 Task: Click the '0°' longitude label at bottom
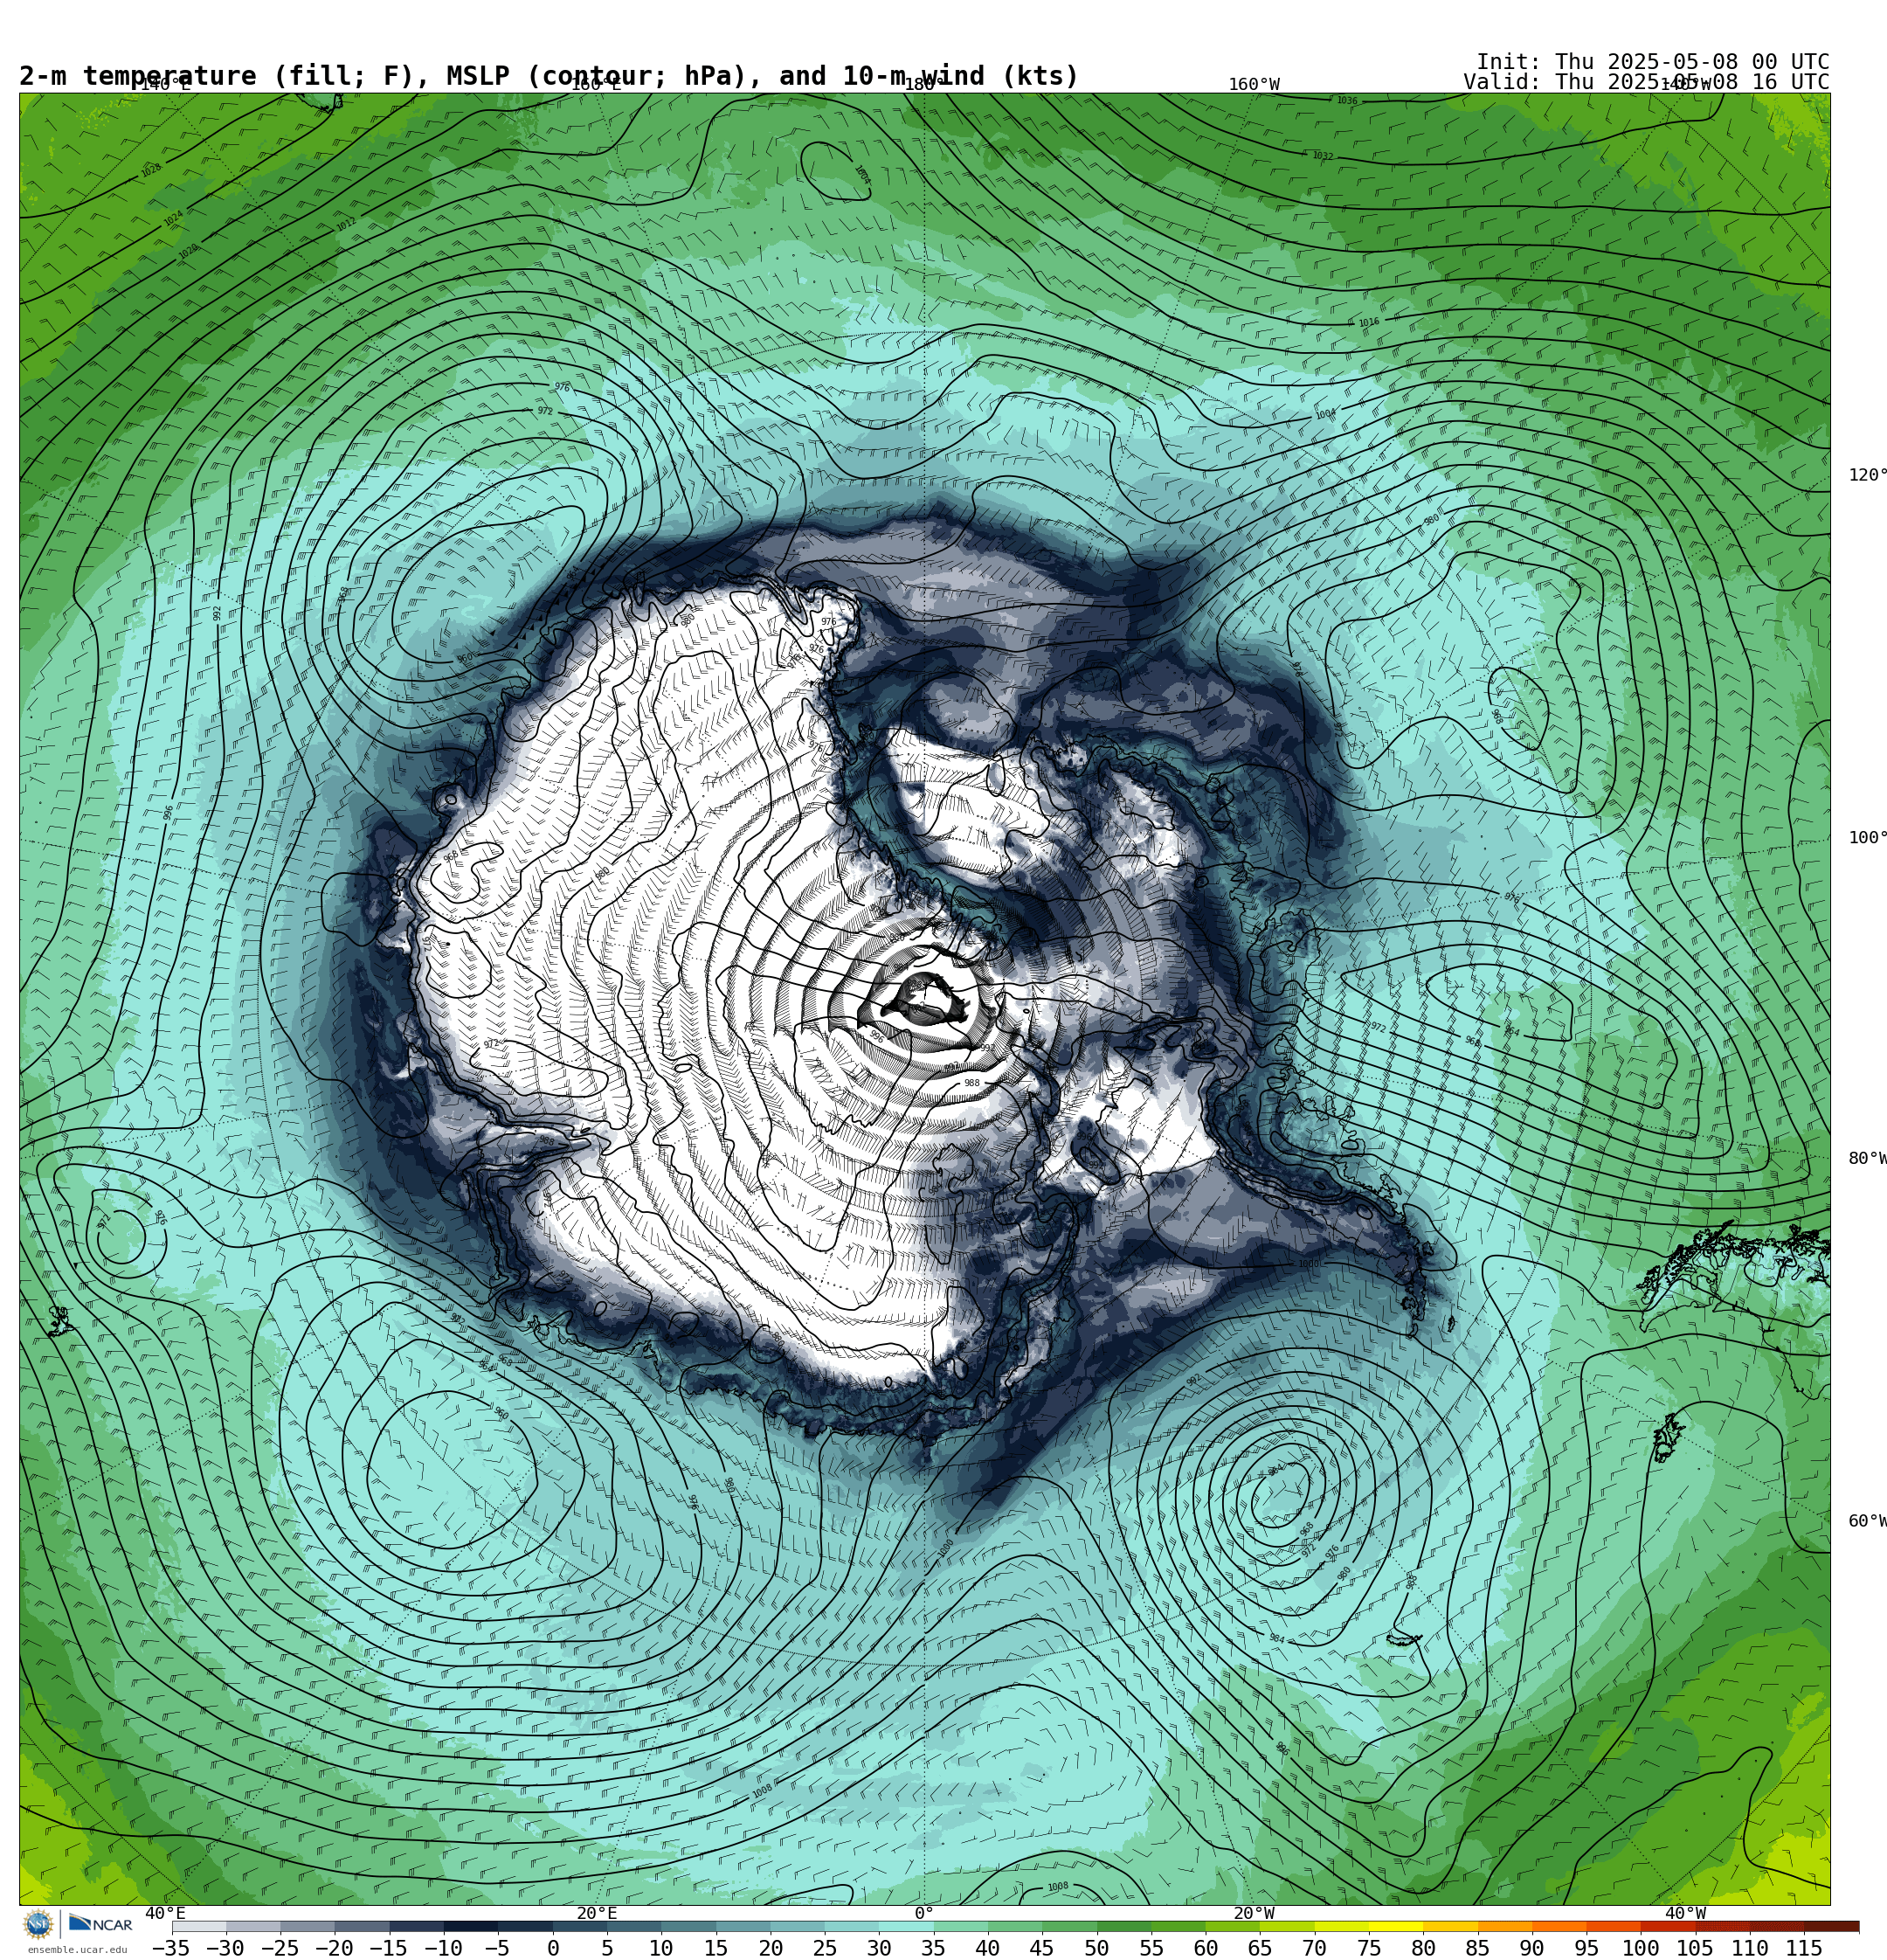pyautogui.click(x=924, y=1913)
